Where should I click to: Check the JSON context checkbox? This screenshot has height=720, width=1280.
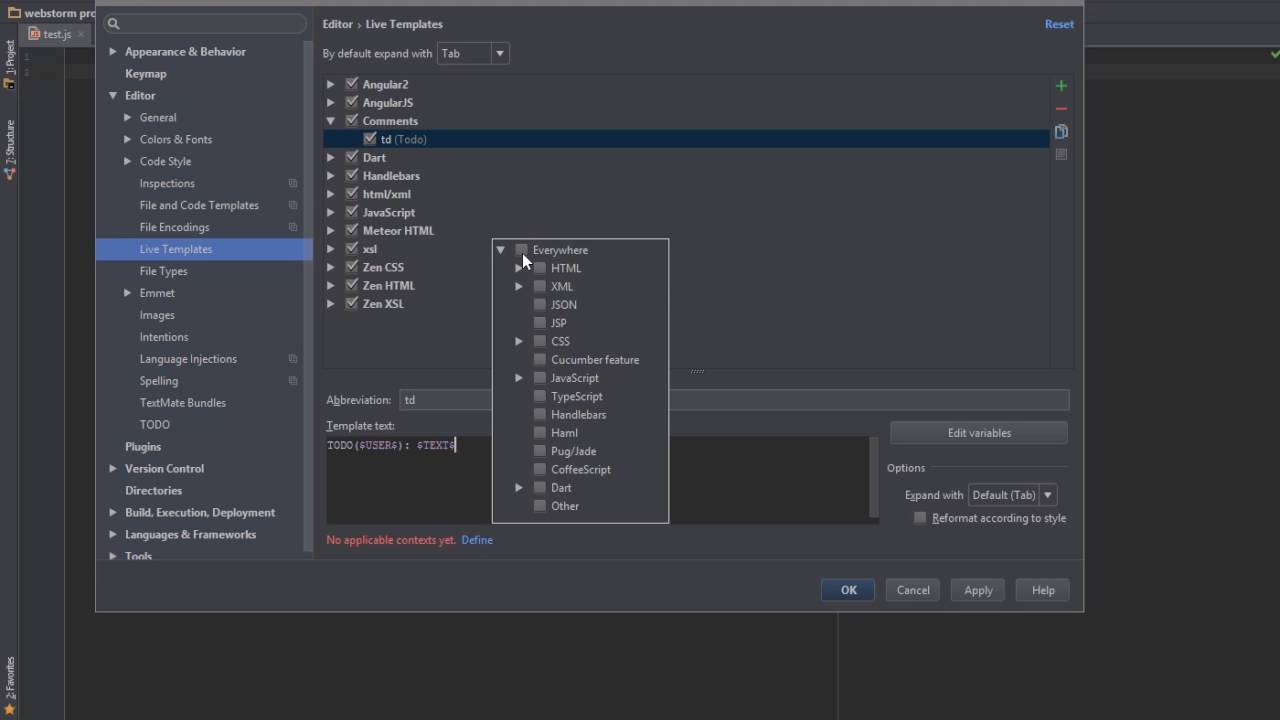pos(540,305)
